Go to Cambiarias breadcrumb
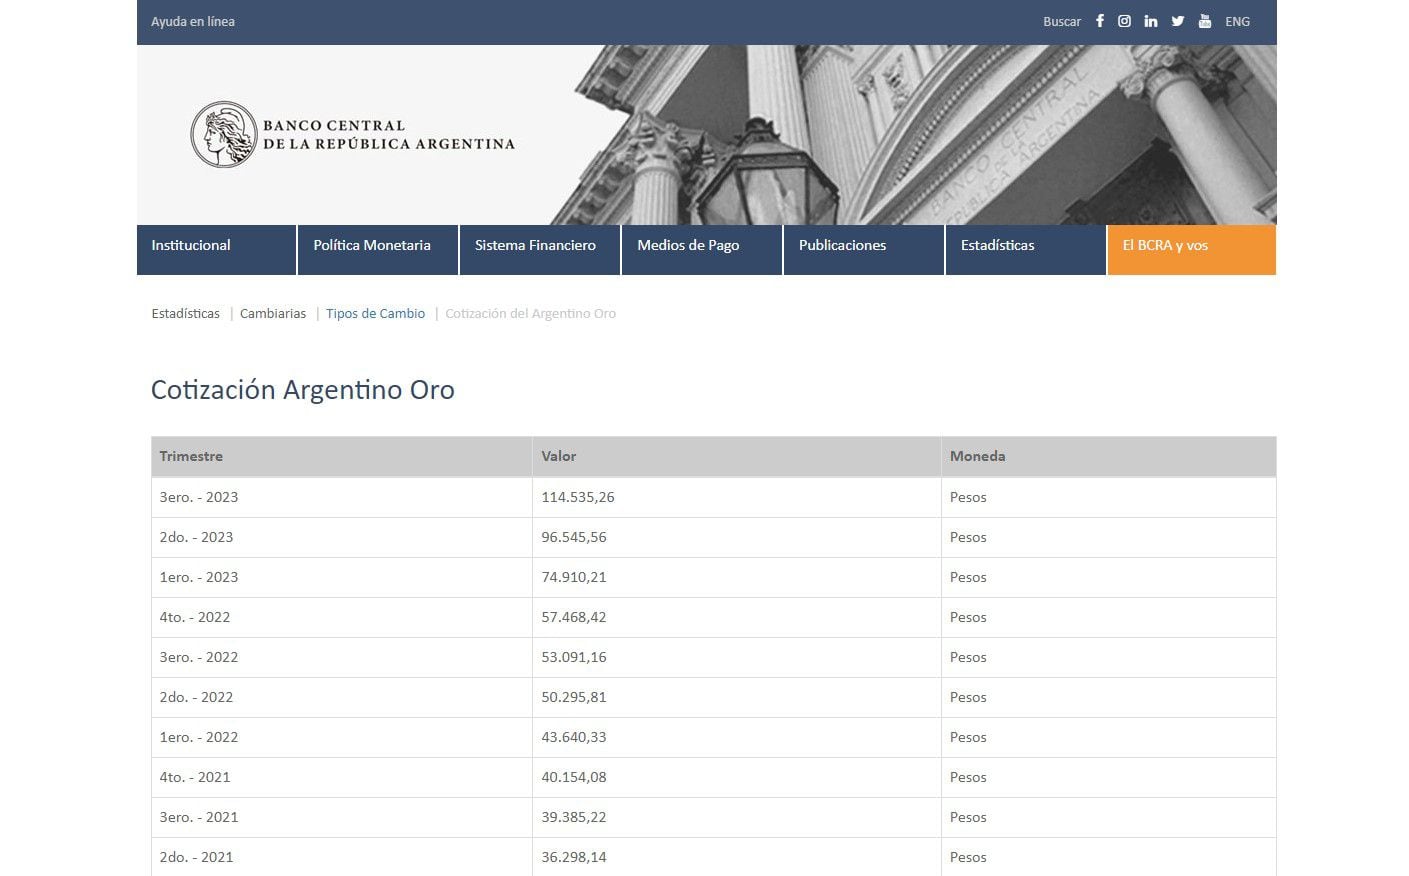 [273, 314]
